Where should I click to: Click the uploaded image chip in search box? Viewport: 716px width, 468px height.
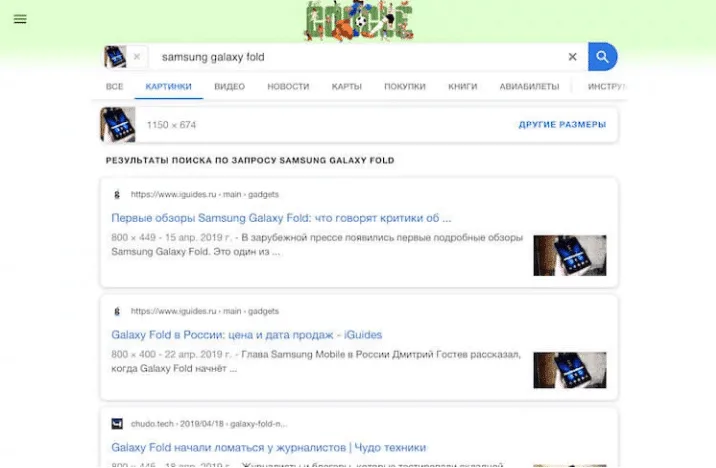[115, 57]
